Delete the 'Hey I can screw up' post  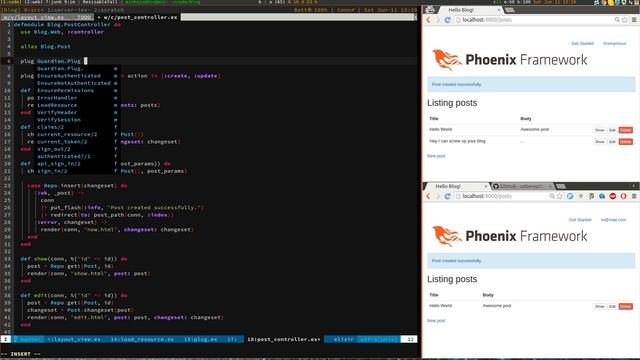[x=625, y=142]
